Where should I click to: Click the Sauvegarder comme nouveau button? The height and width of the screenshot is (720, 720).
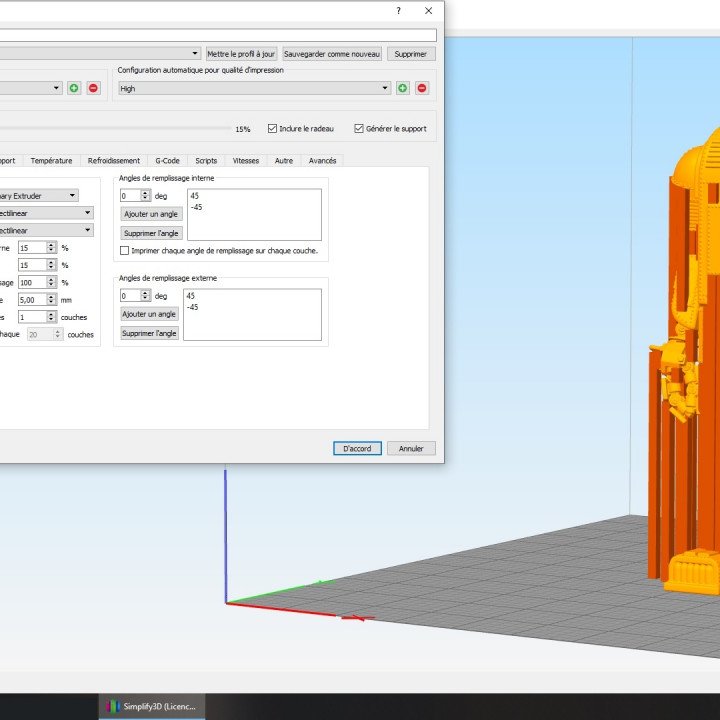coord(332,53)
